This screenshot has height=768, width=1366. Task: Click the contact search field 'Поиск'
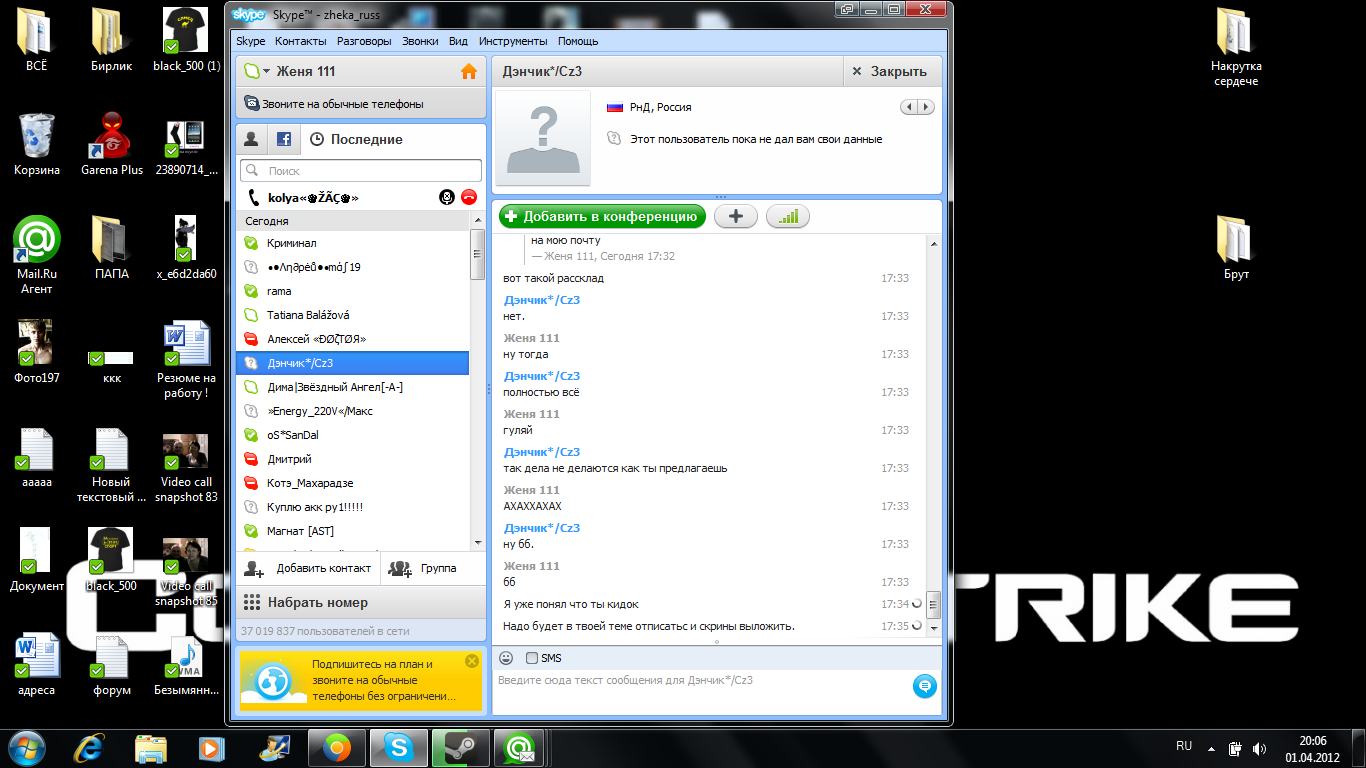(x=361, y=171)
